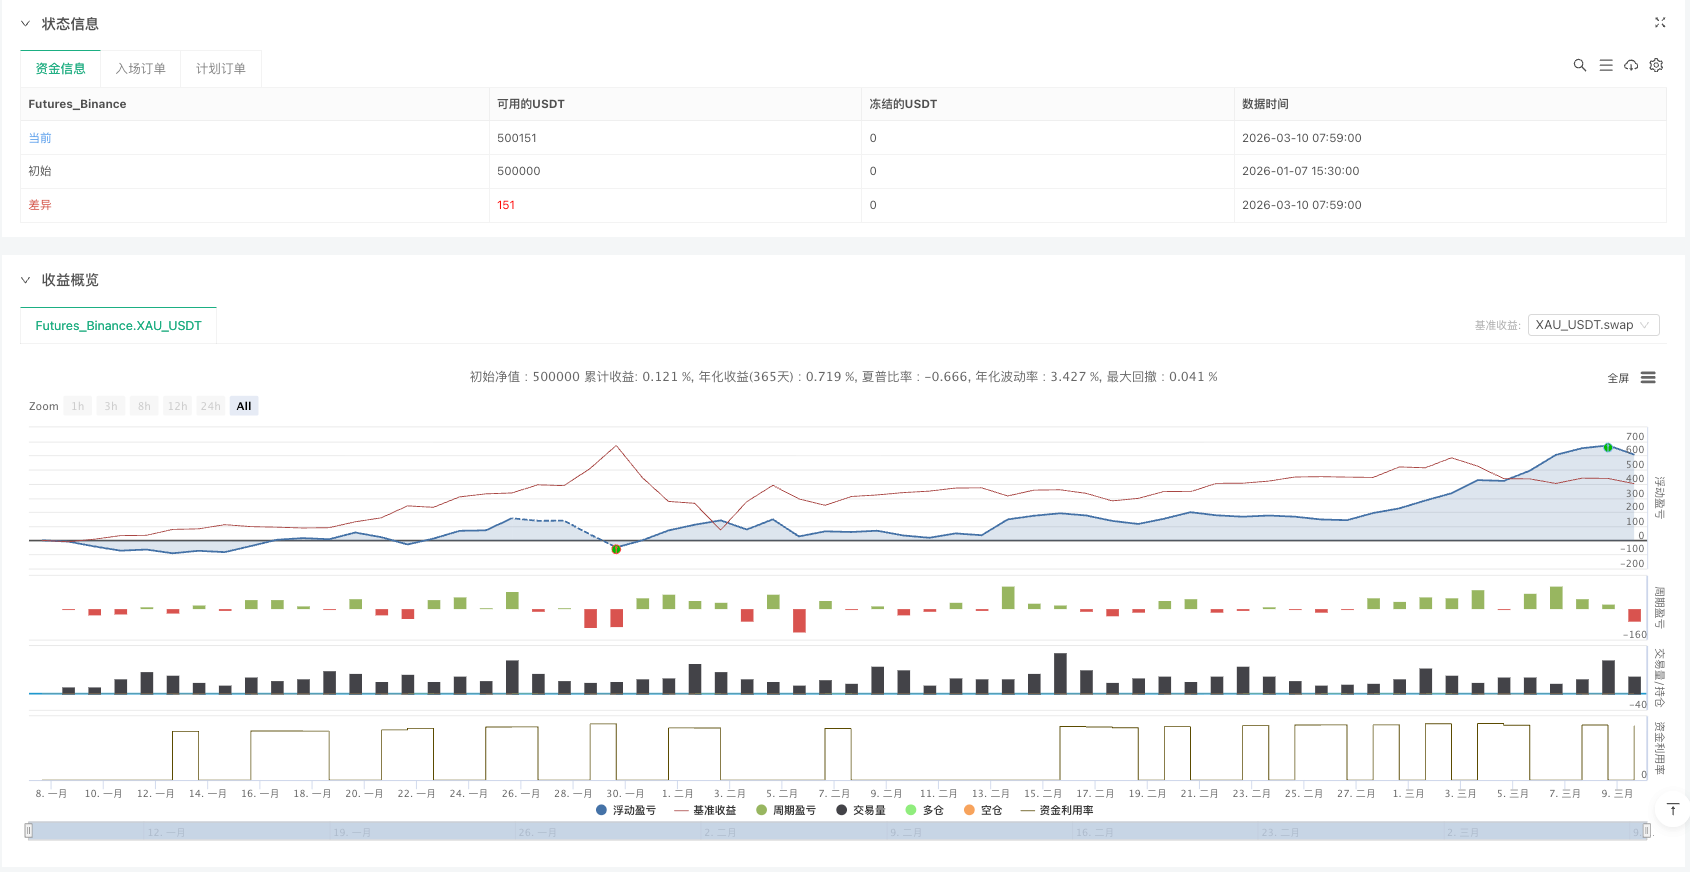Toggle the 浮动盈亏 legend series
Viewport: 1690px width, 872px height.
point(626,810)
